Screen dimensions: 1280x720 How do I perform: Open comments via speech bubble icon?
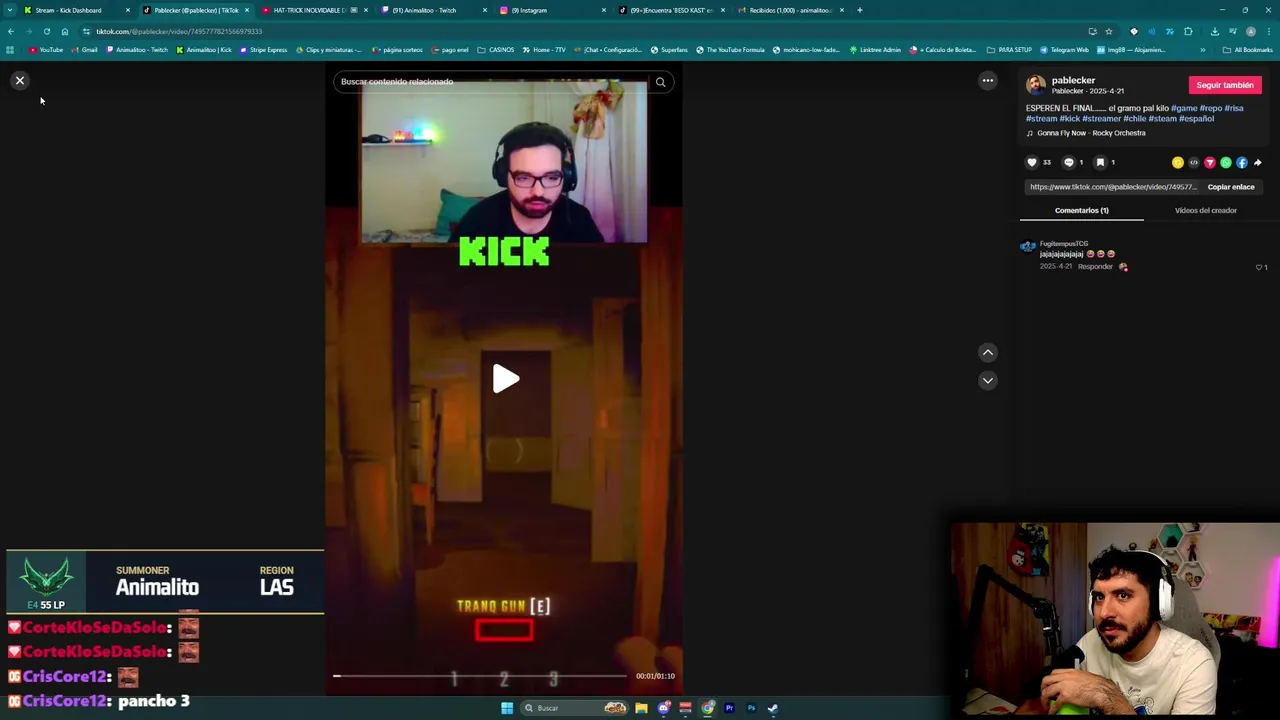click(1068, 162)
